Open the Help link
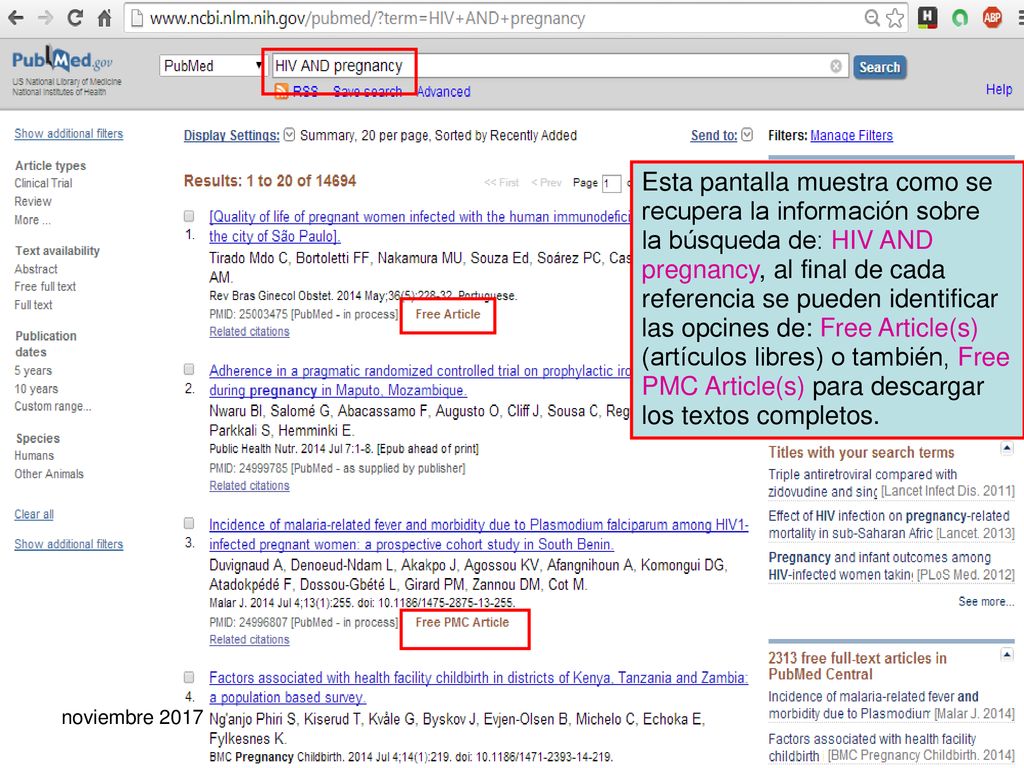Viewport: 1024px width, 768px height. [x=999, y=89]
